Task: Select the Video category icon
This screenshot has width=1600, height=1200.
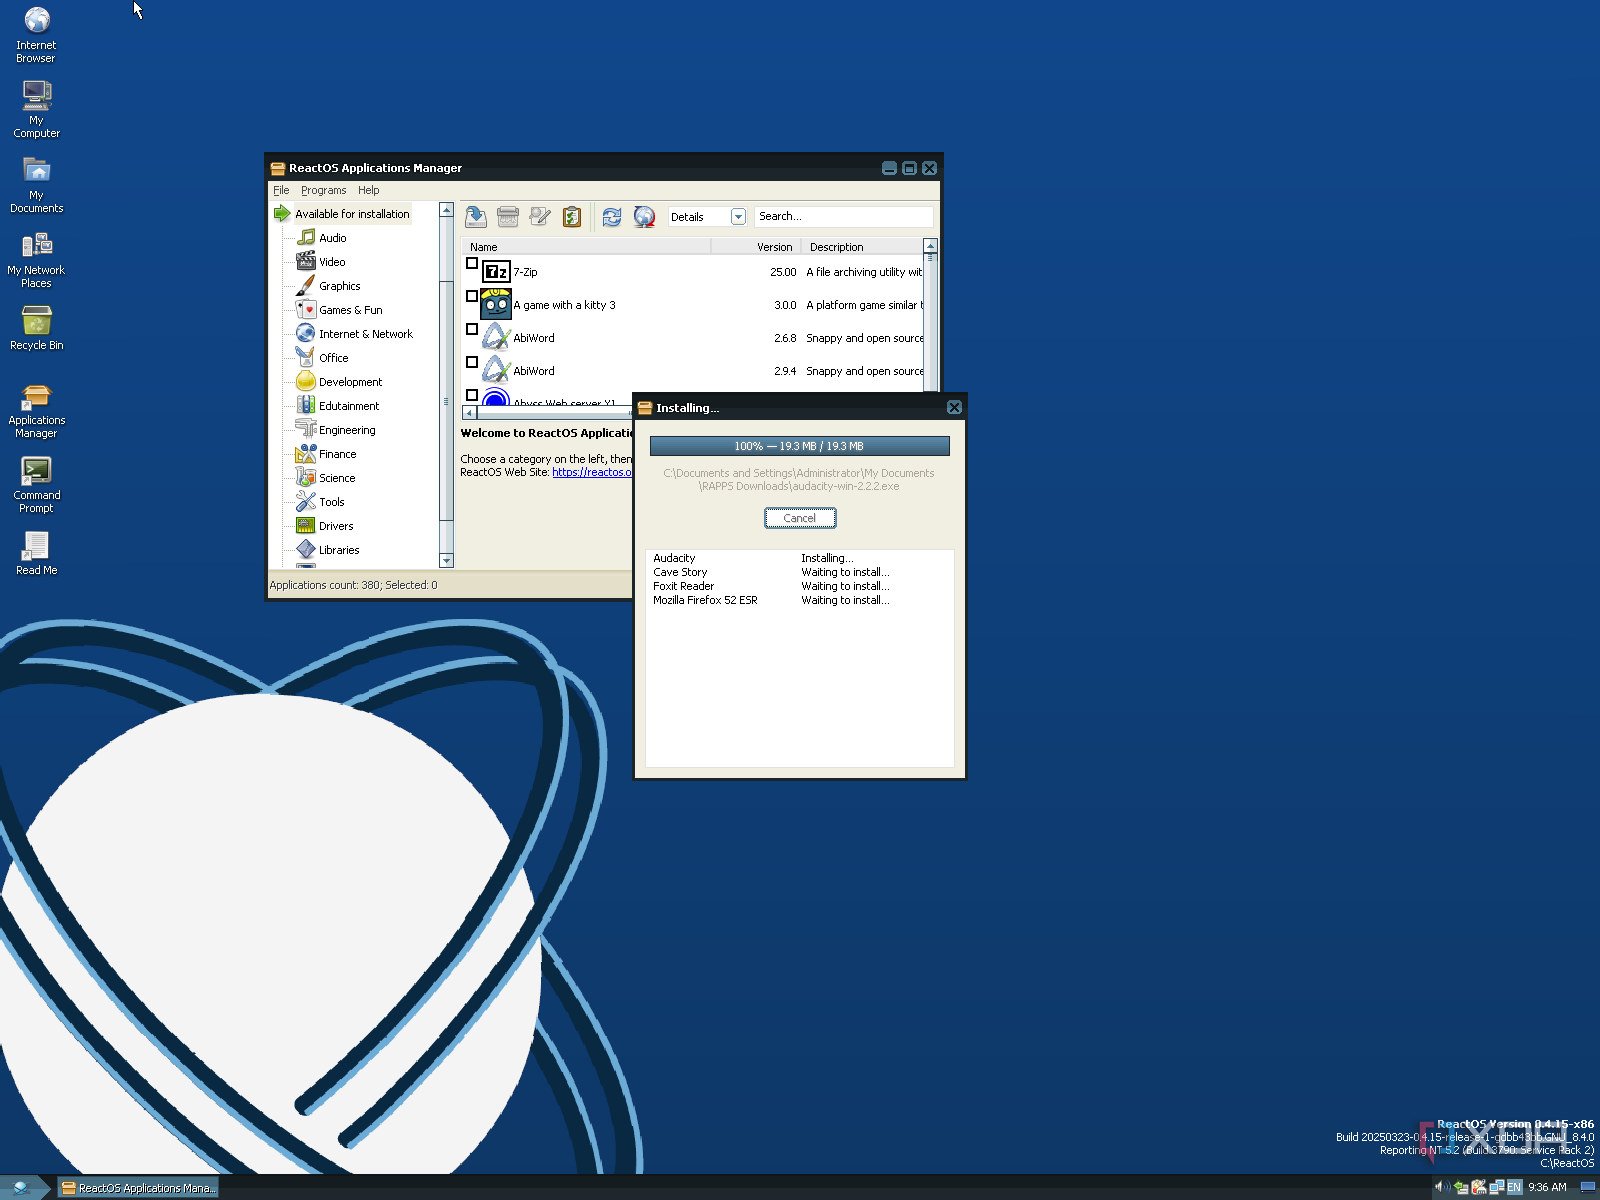Action: pyautogui.click(x=306, y=262)
